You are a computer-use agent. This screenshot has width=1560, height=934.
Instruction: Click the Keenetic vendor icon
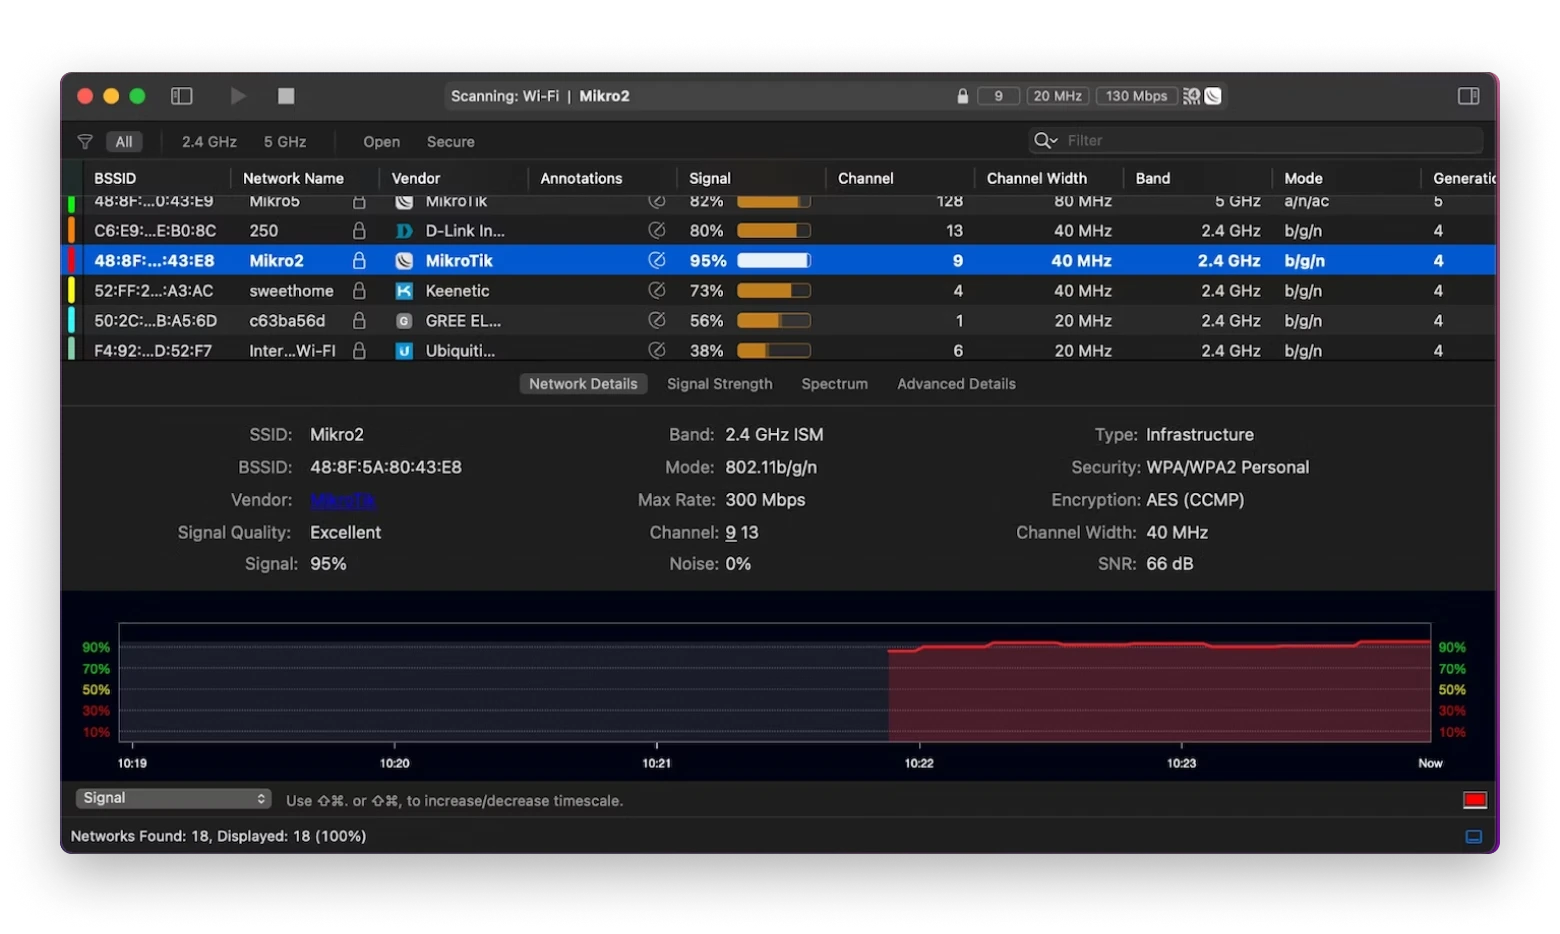pyautogui.click(x=404, y=291)
